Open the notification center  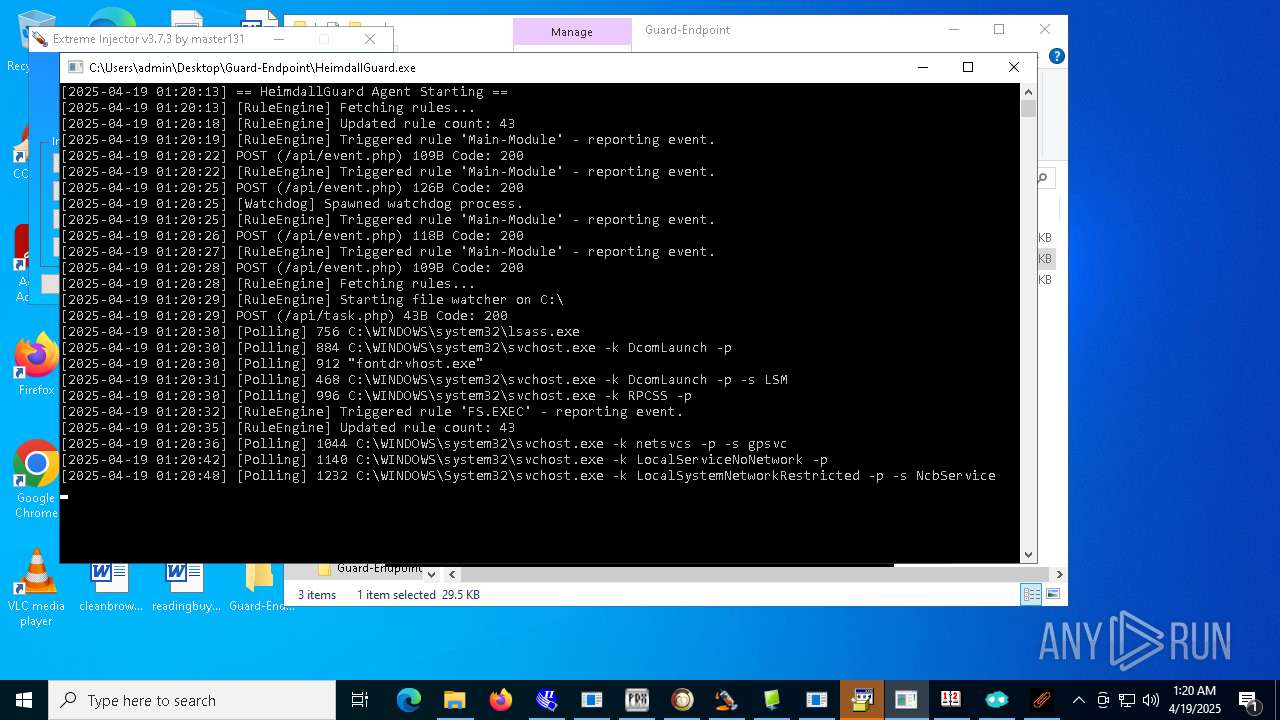tap(1248, 700)
